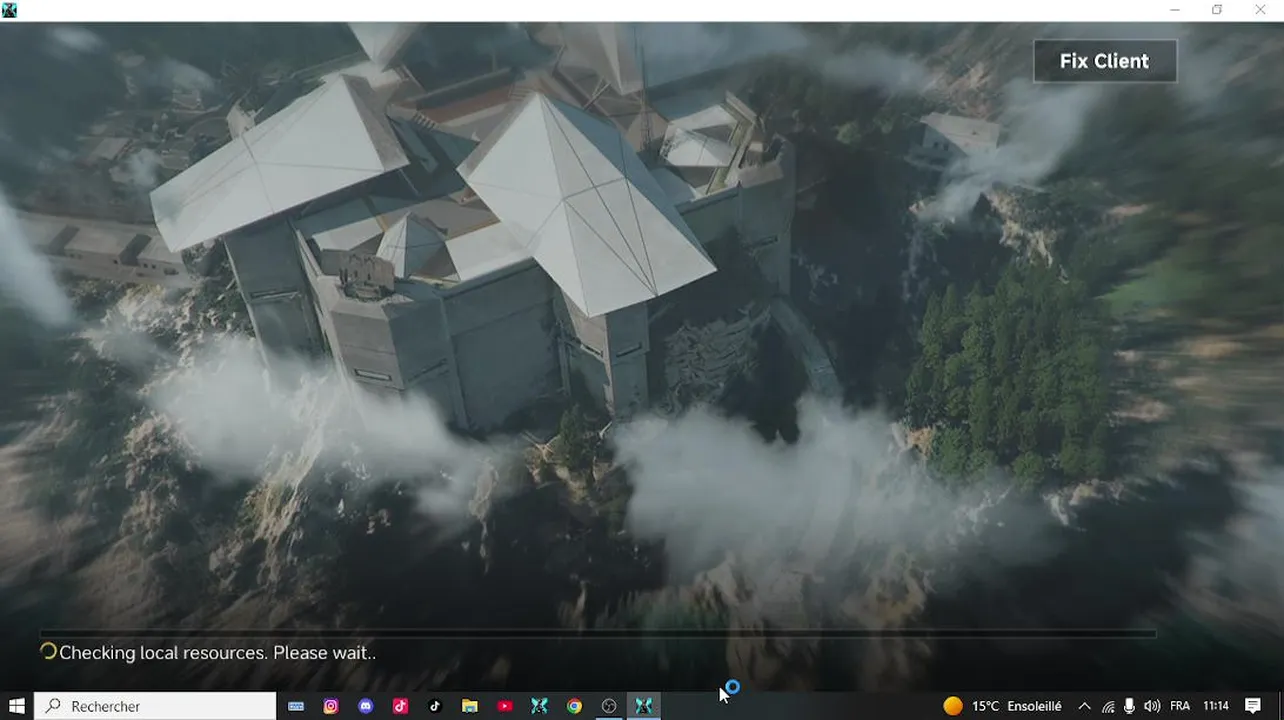Select the active game client taskbar icon
Image resolution: width=1284 pixels, height=720 pixels.
[644, 706]
